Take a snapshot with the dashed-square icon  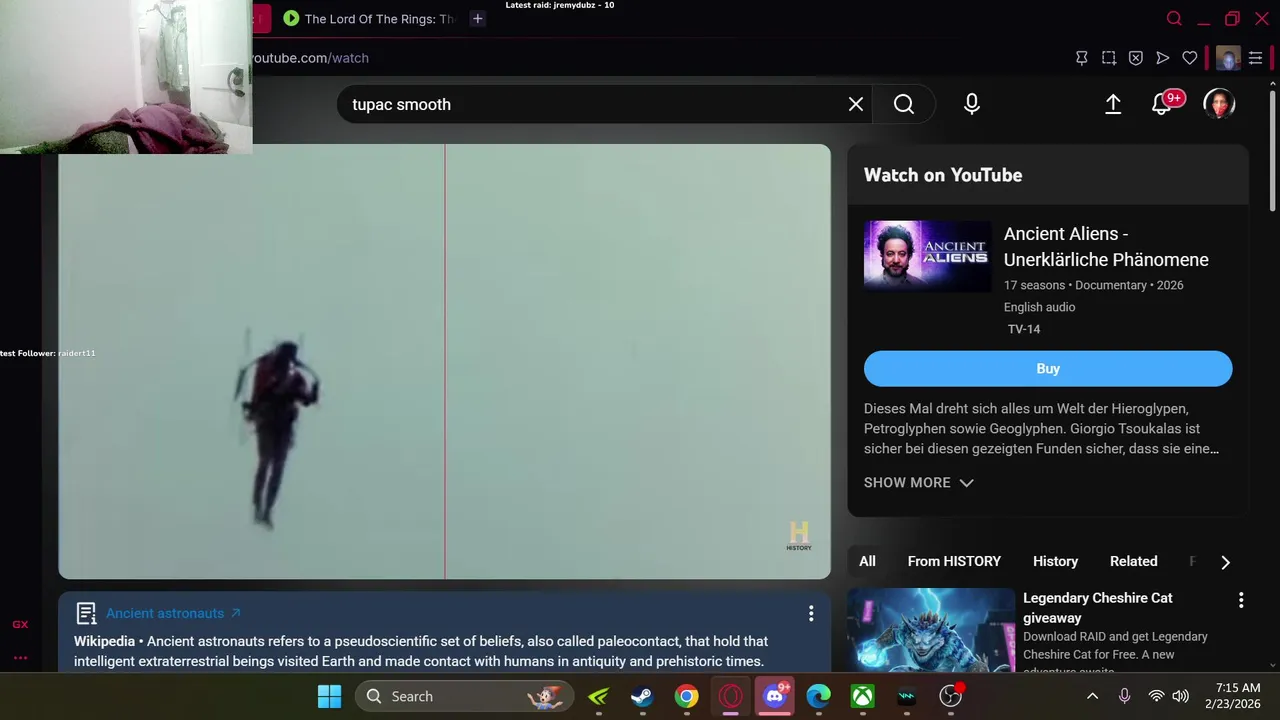[x=1109, y=58]
